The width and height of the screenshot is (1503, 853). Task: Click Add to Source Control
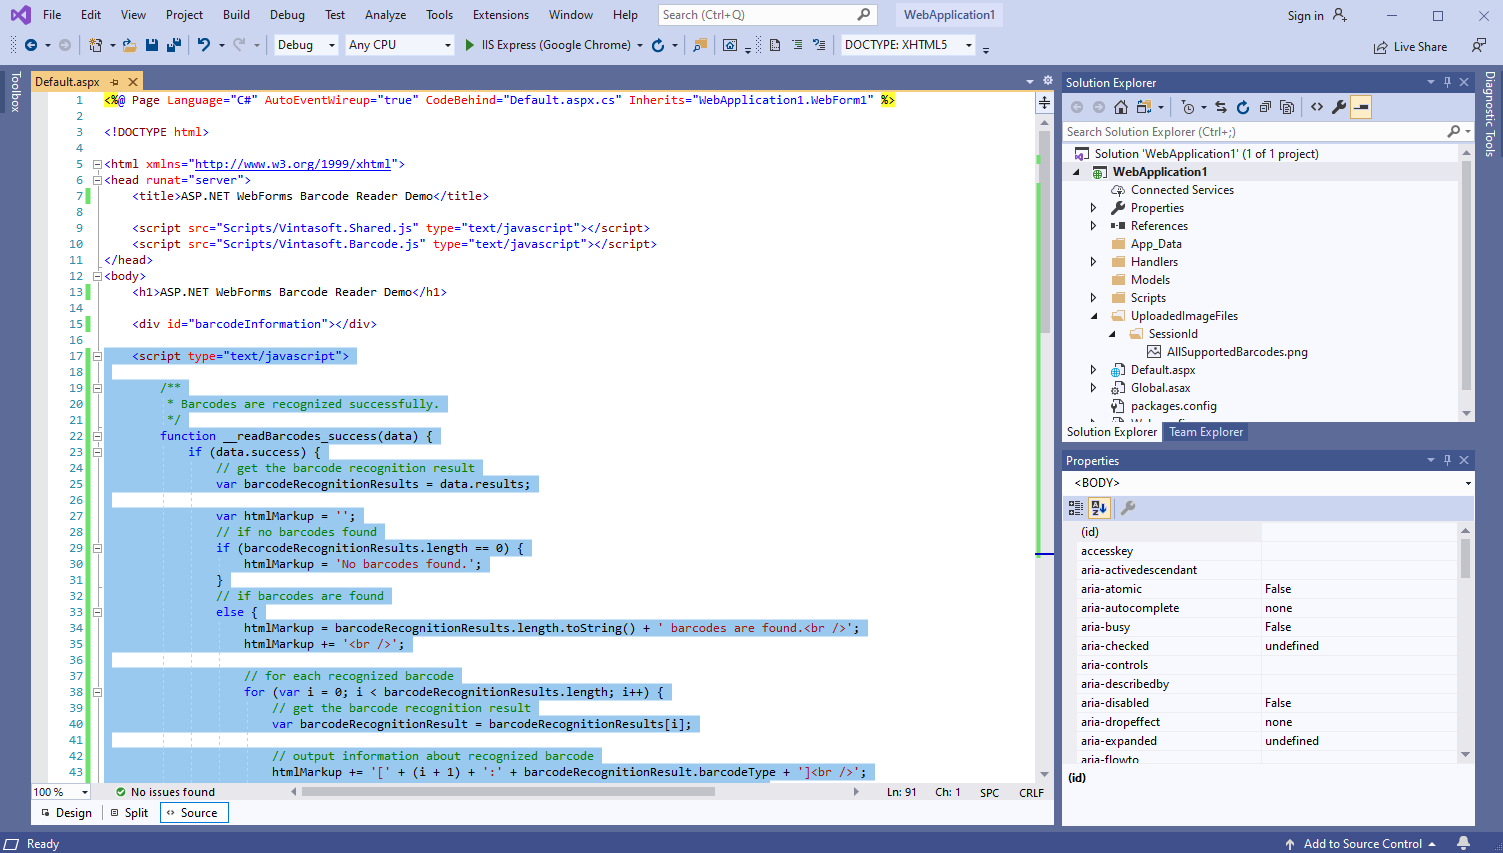pyautogui.click(x=1362, y=843)
